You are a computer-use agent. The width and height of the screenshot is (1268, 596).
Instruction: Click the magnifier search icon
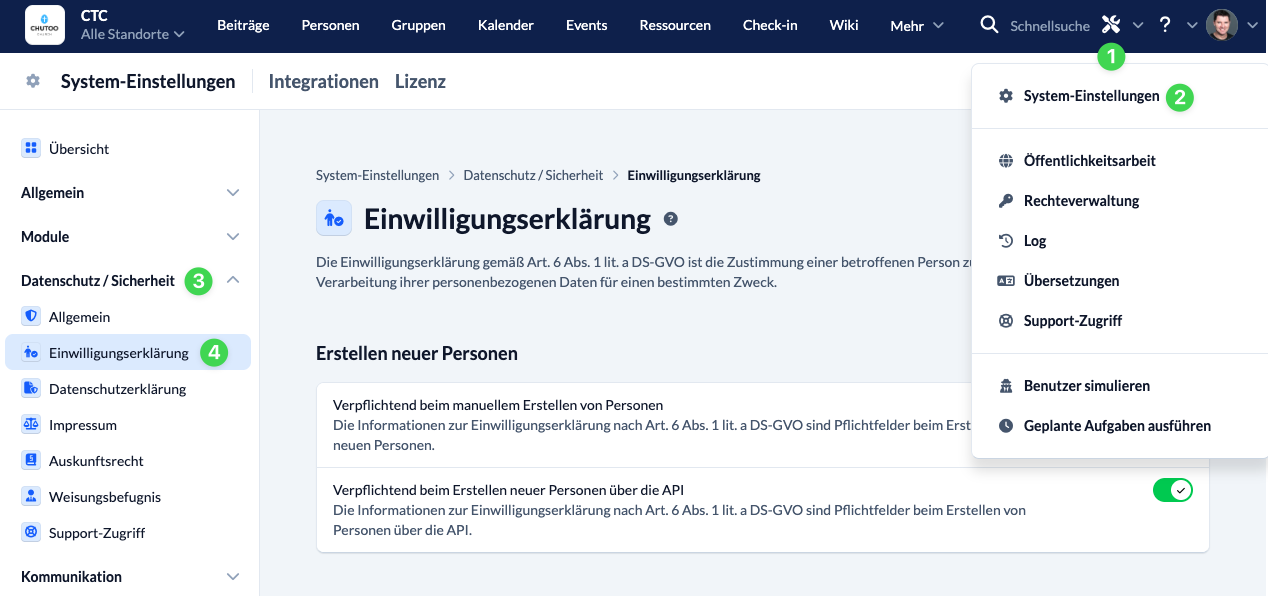989,25
